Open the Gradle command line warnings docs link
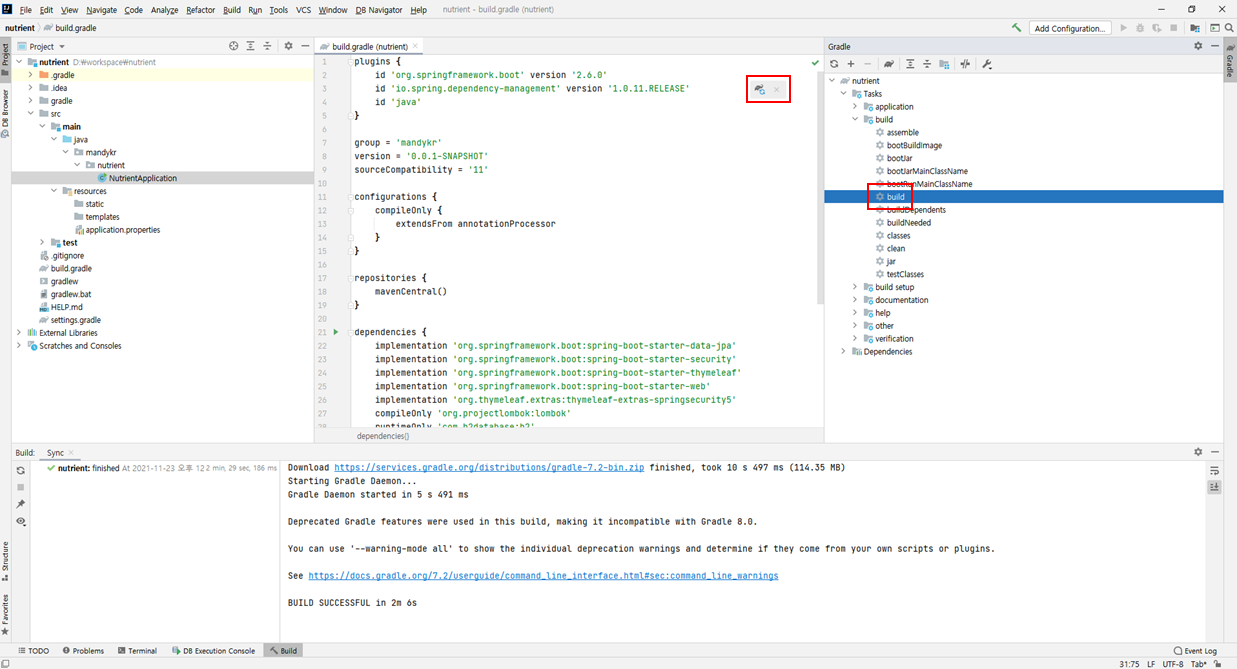Screen dimensions: 1237x669 543,576
